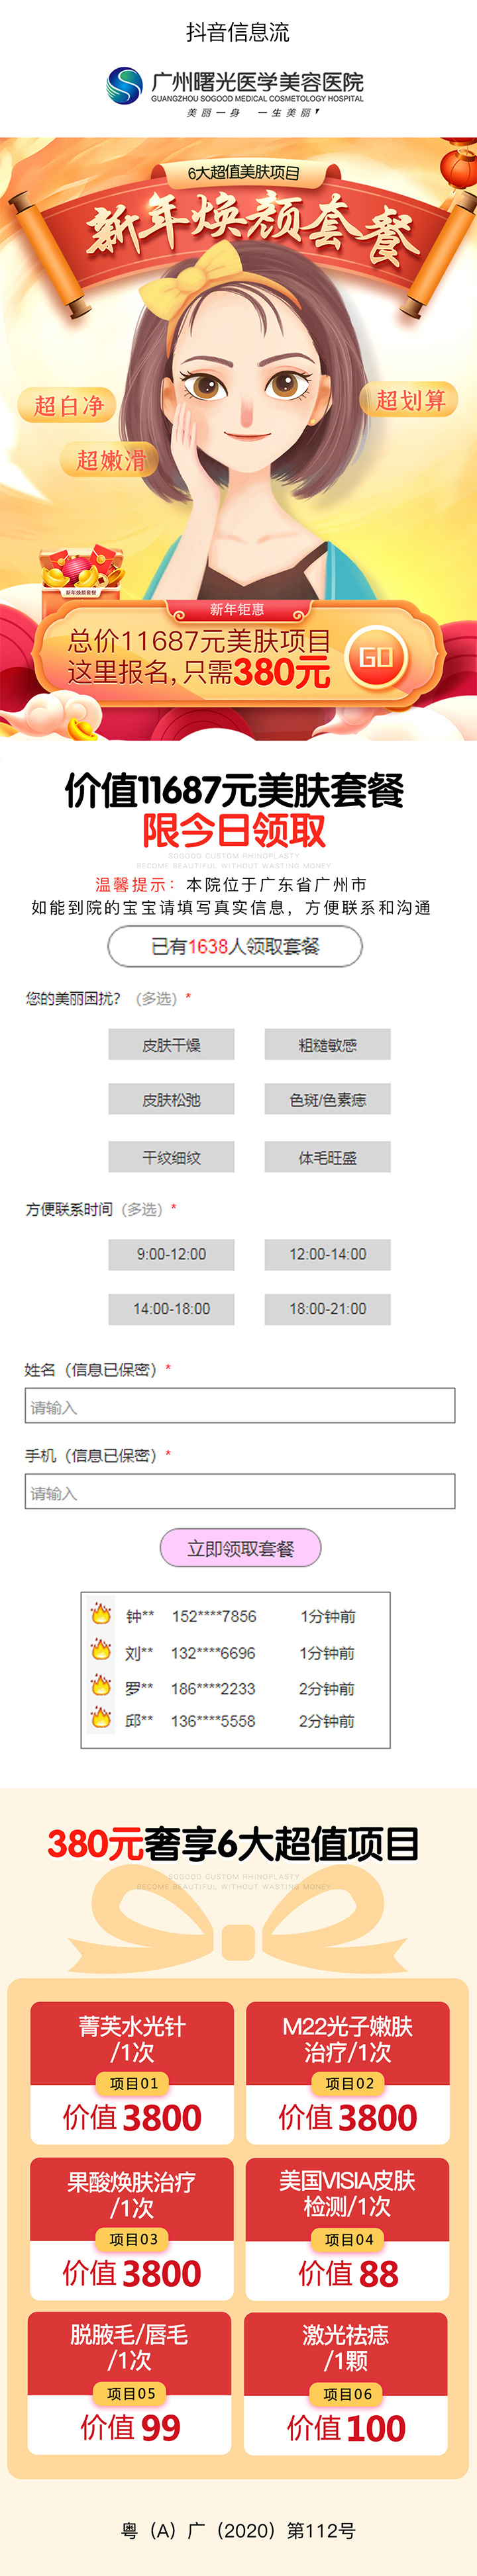This screenshot has height=2576, width=477.
Task: Select the 体毛旺盛 option
Action: pos(327,1158)
